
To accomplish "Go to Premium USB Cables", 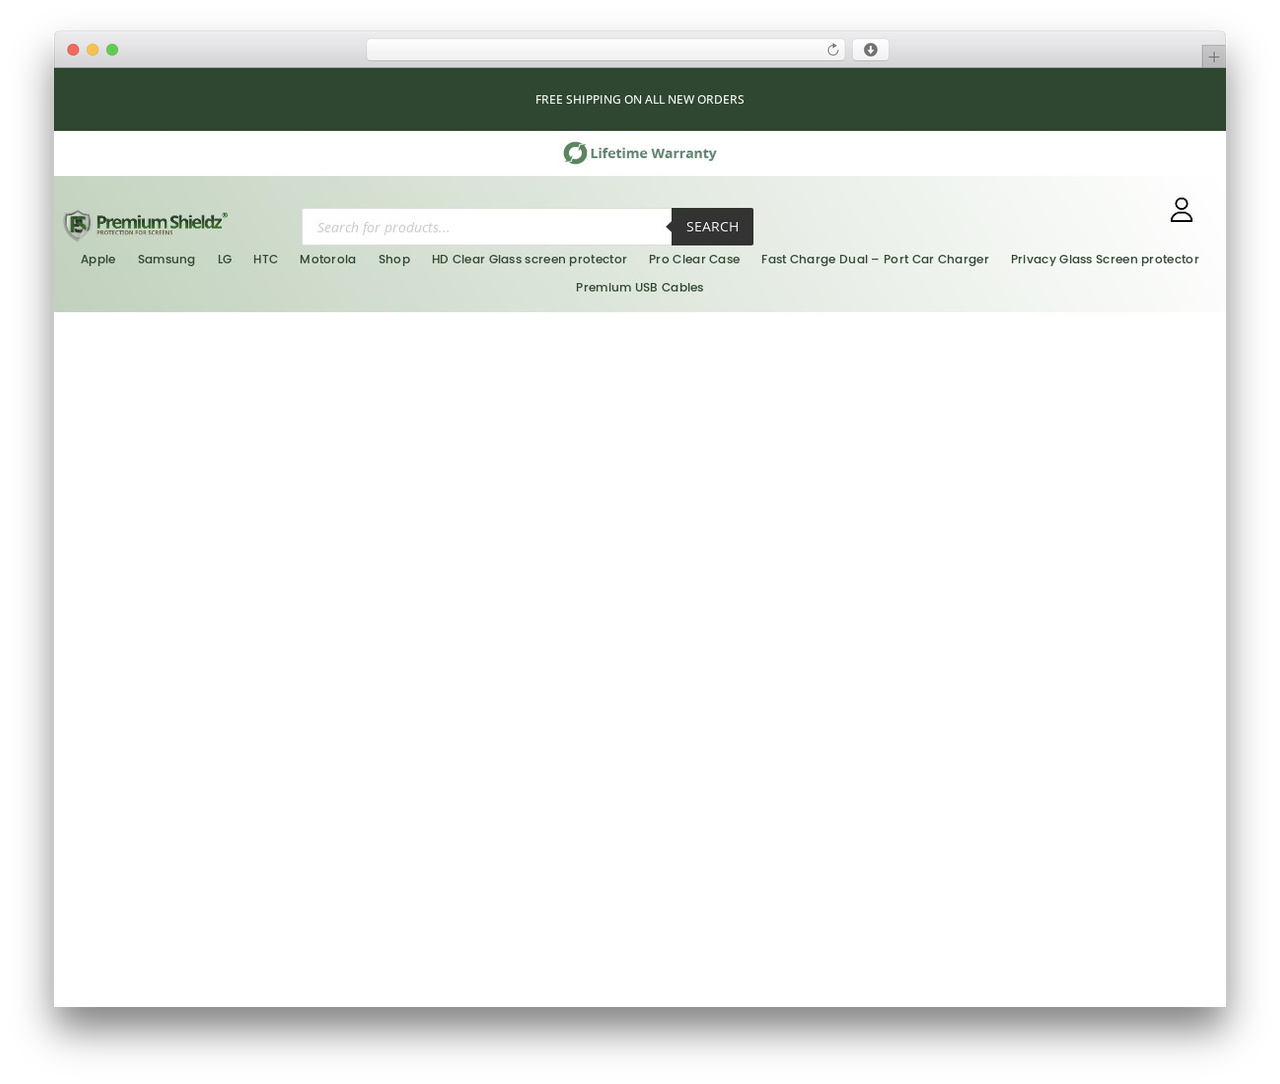I will pos(639,287).
